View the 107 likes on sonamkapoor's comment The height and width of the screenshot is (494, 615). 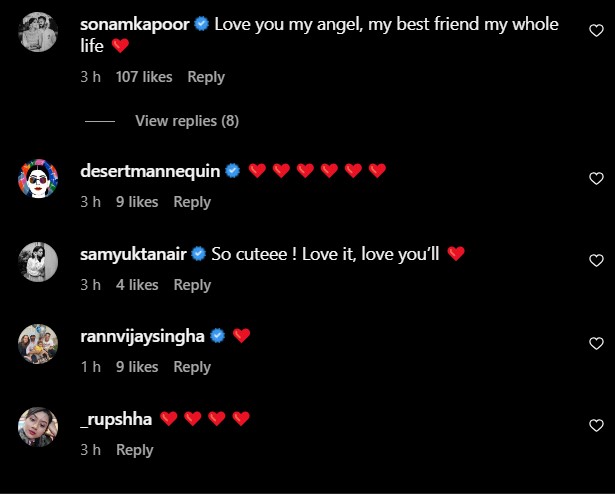(144, 77)
